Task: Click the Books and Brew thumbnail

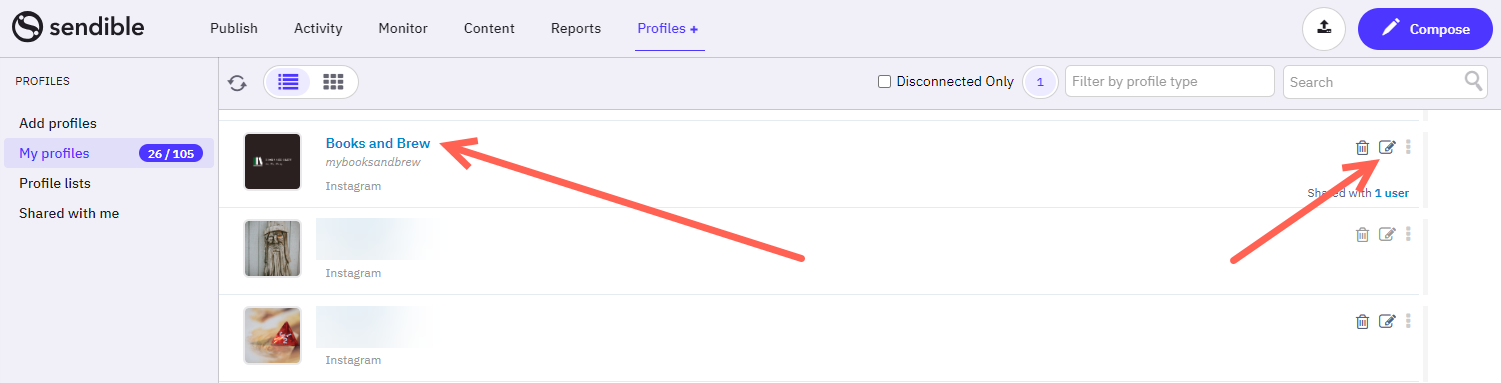Action: (273, 161)
